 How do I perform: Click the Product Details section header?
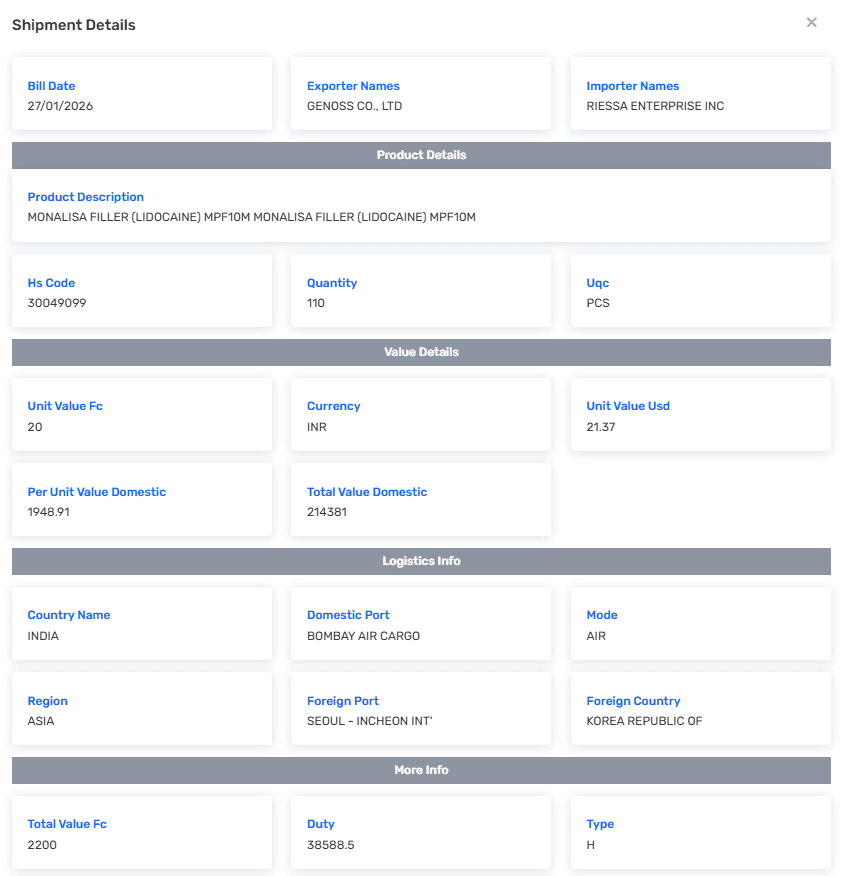click(421, 155)
